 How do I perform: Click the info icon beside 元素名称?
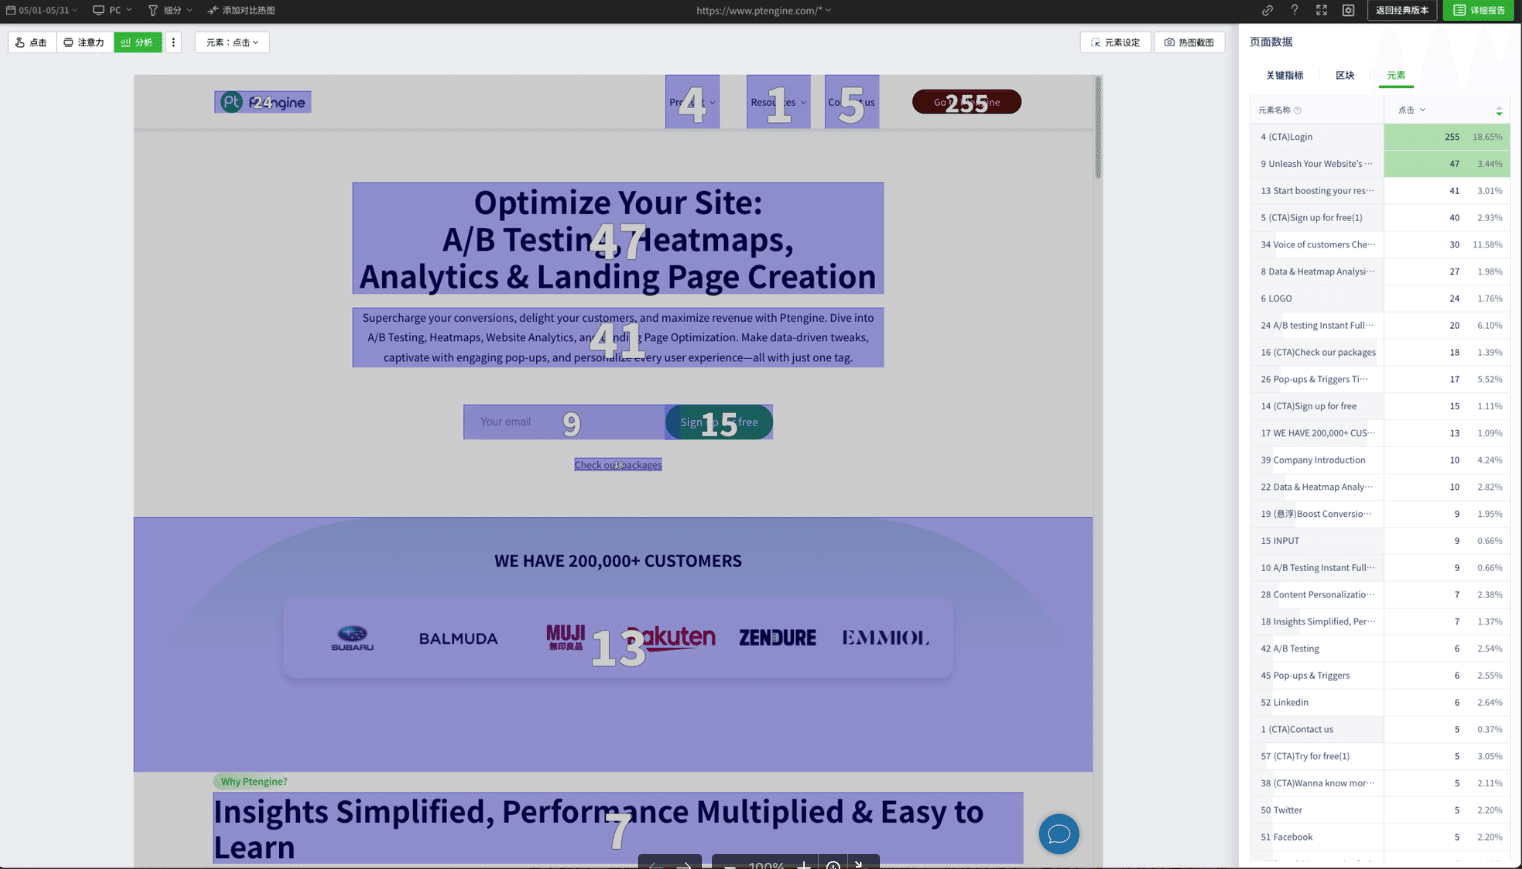[1298, 110]
